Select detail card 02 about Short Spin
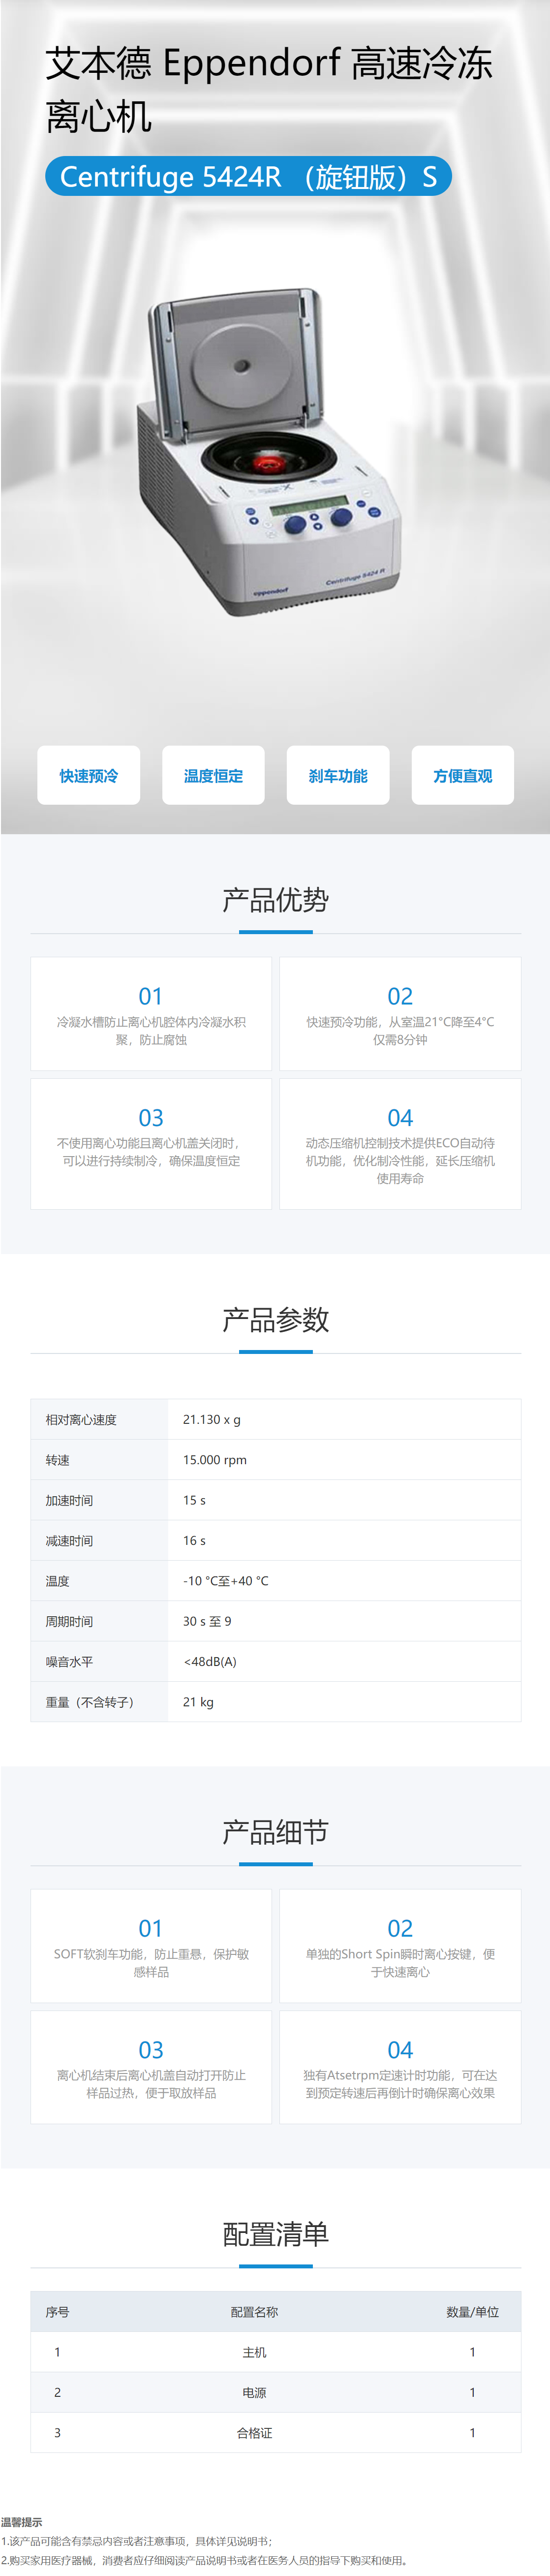The height and width of the screenshot is (2576, 550). coord(400,1946)
